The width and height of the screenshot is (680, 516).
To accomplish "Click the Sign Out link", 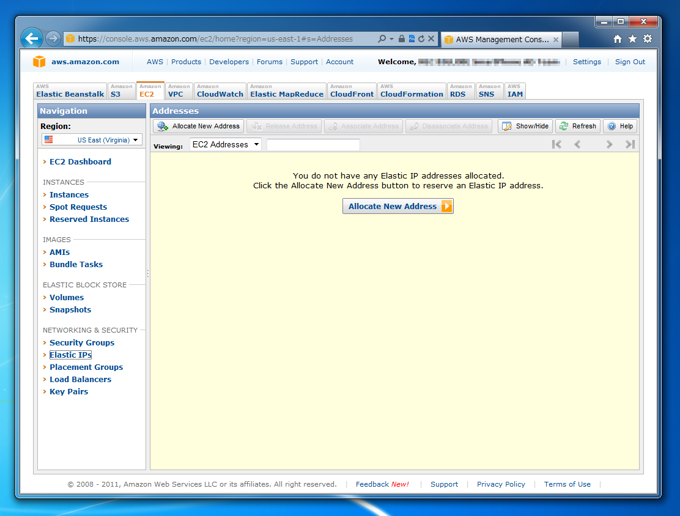I will [x=630, y=62].
